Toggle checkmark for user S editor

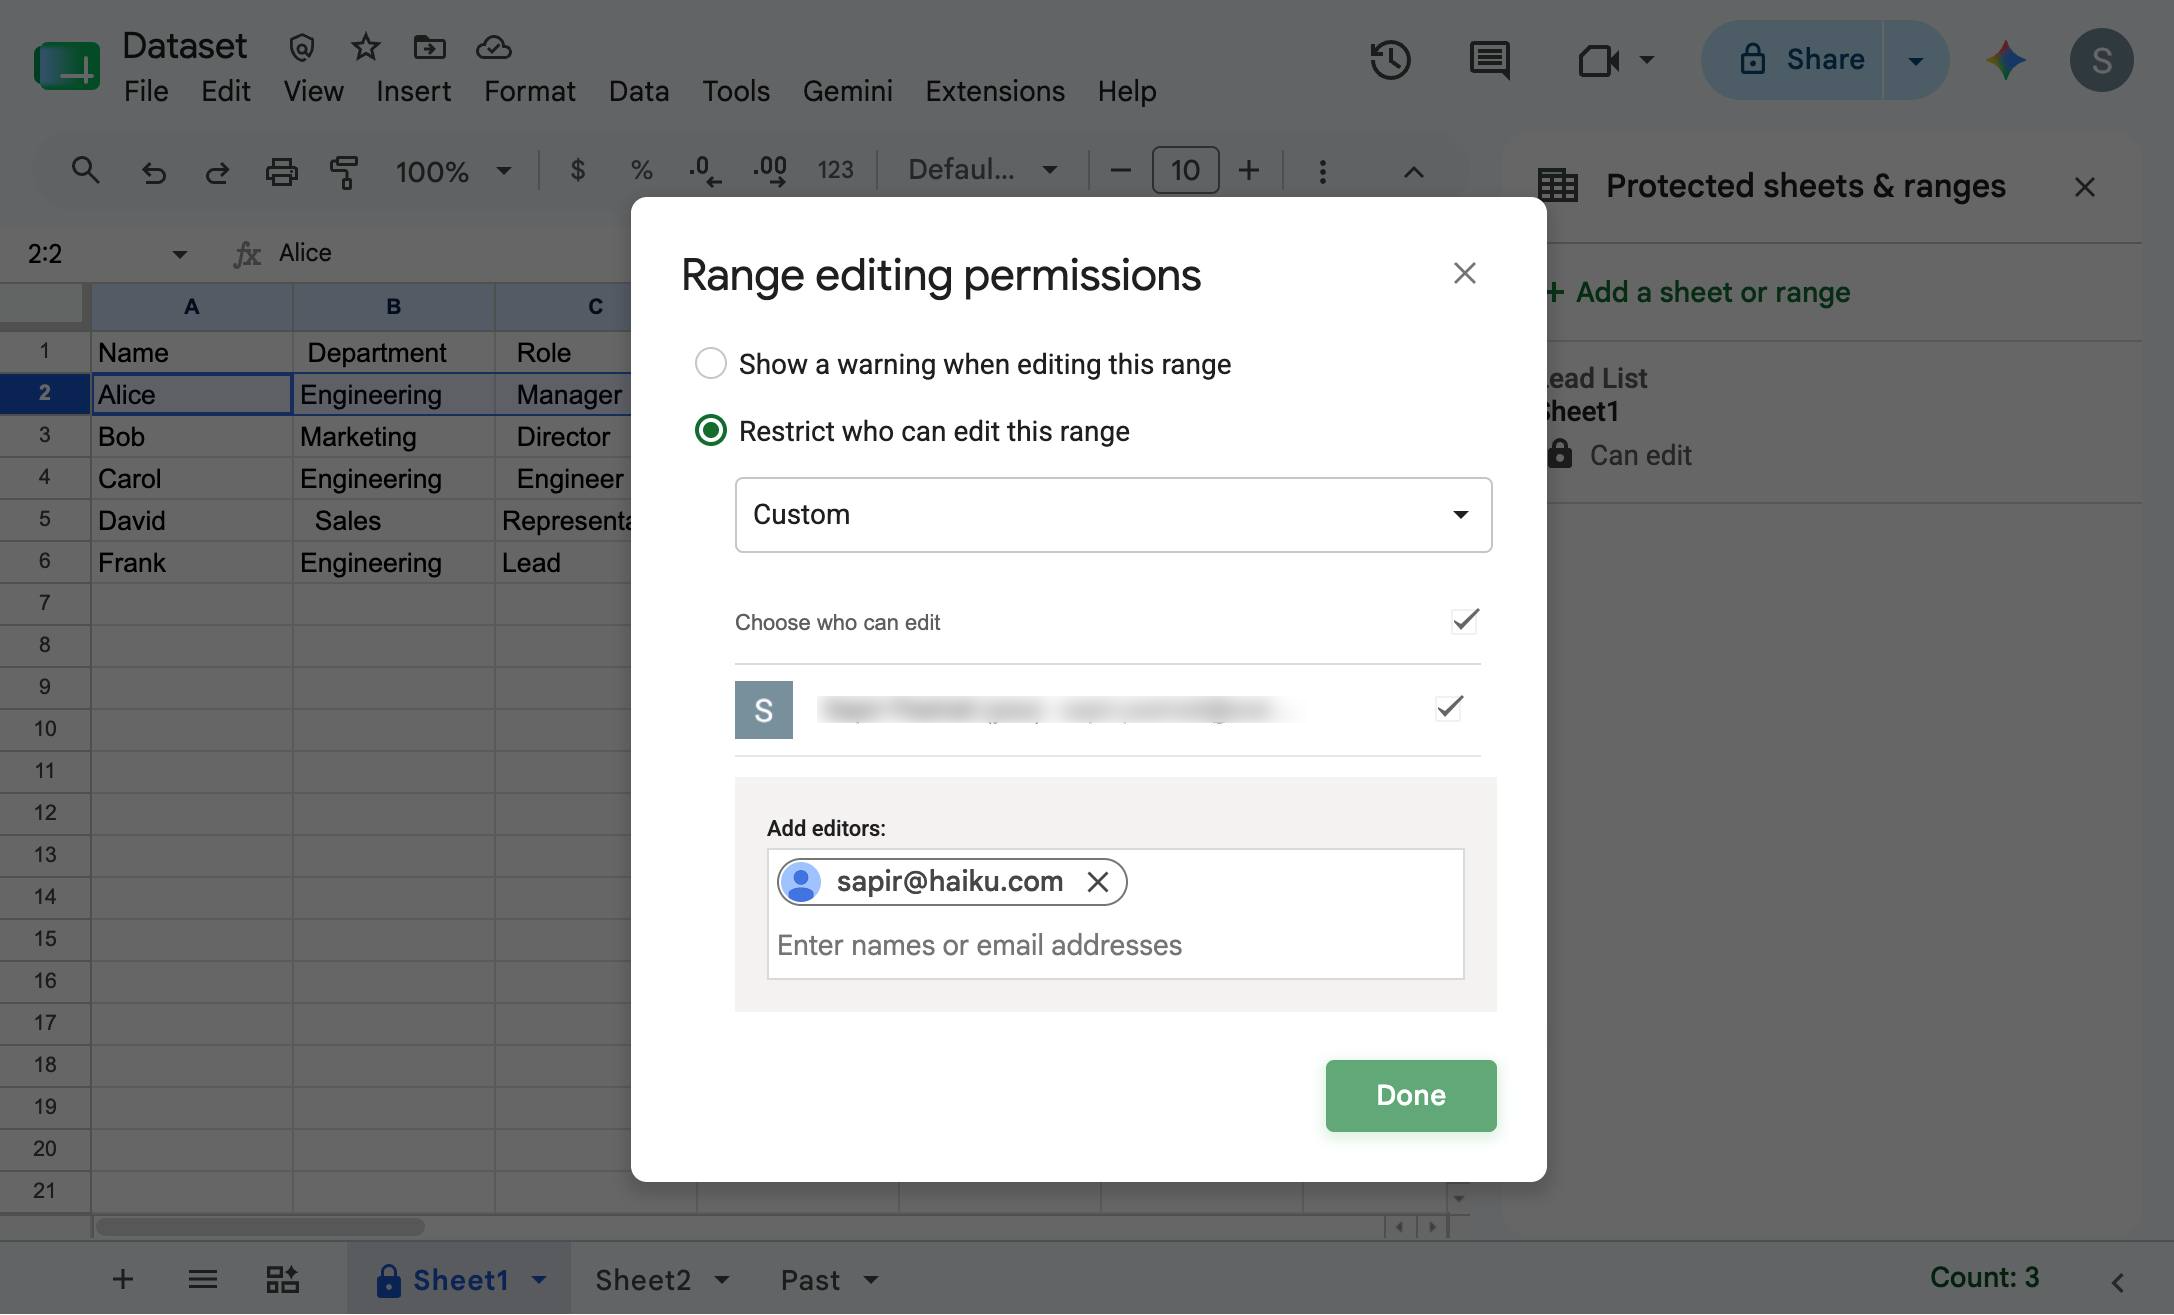pyautogui.click(x=1449, y=708)
